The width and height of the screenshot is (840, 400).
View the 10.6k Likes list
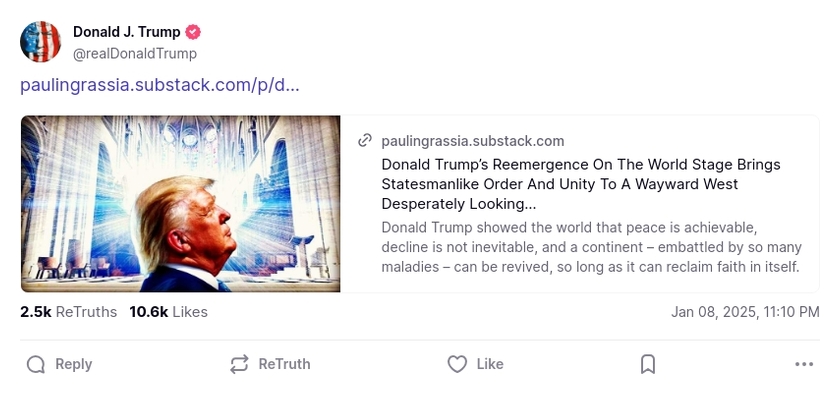click(168, 312)
